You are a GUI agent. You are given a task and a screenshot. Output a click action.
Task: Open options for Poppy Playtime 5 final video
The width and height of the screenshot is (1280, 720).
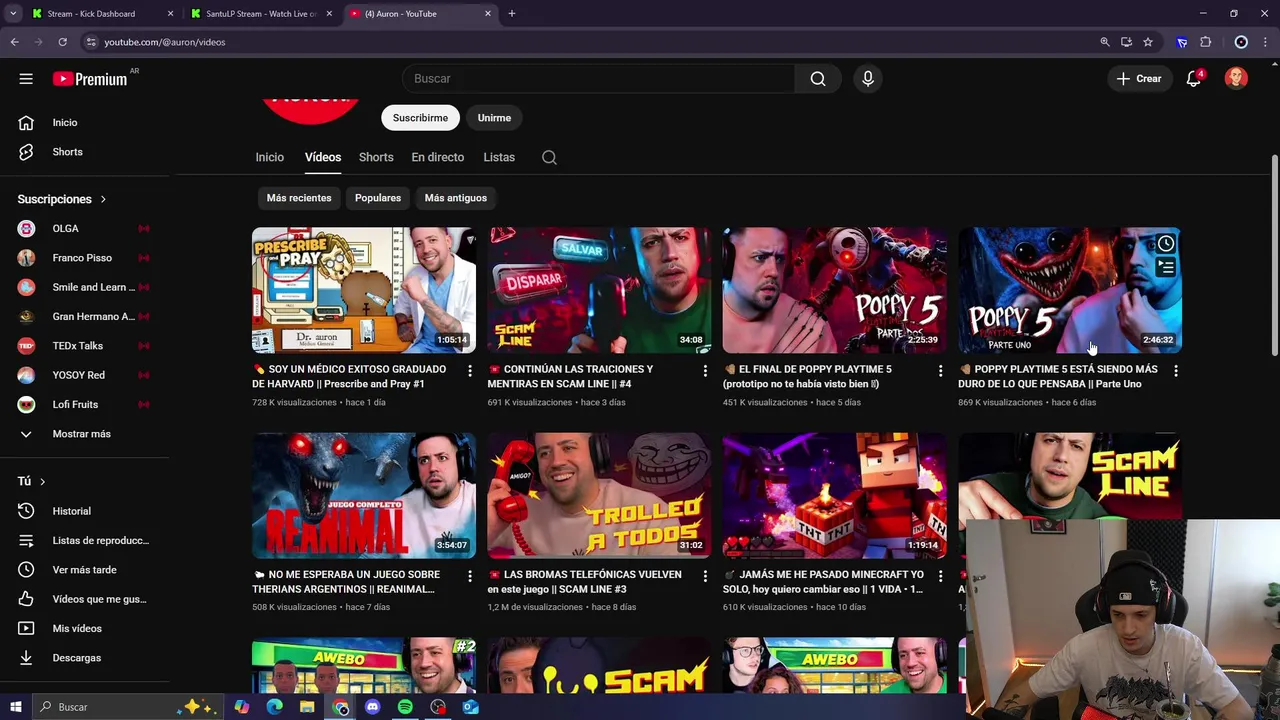click(940, 371)
